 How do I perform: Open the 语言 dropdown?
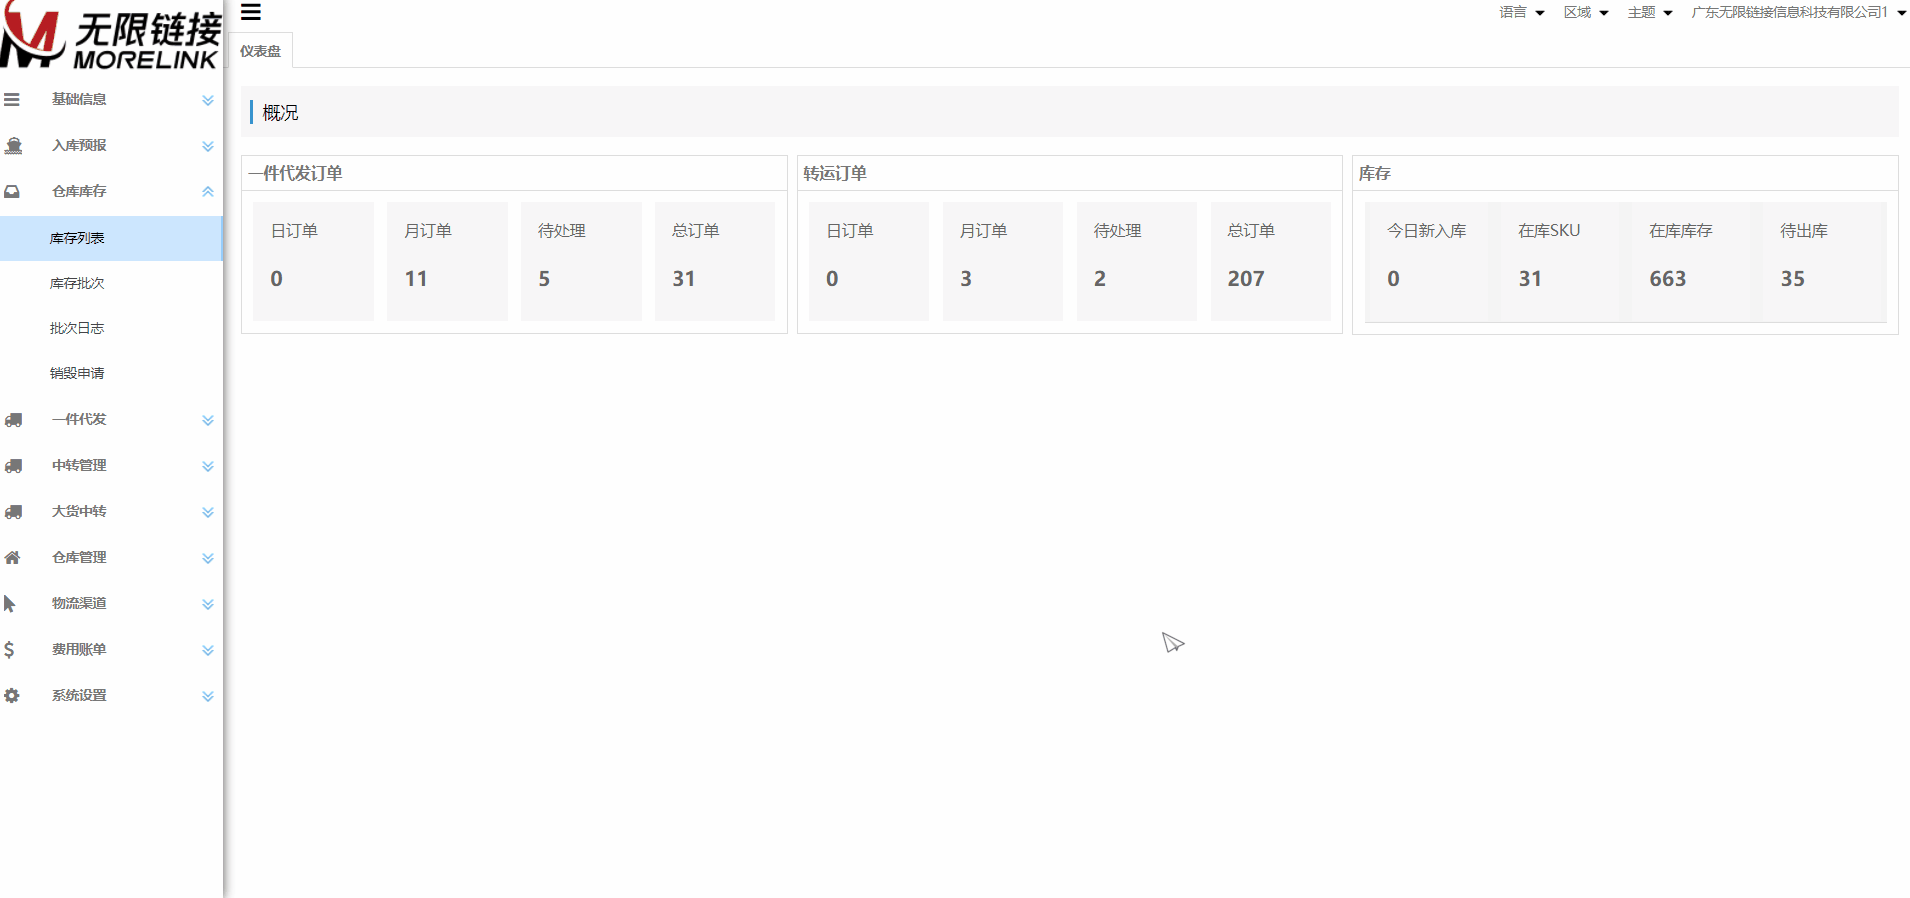point(1522,13)
